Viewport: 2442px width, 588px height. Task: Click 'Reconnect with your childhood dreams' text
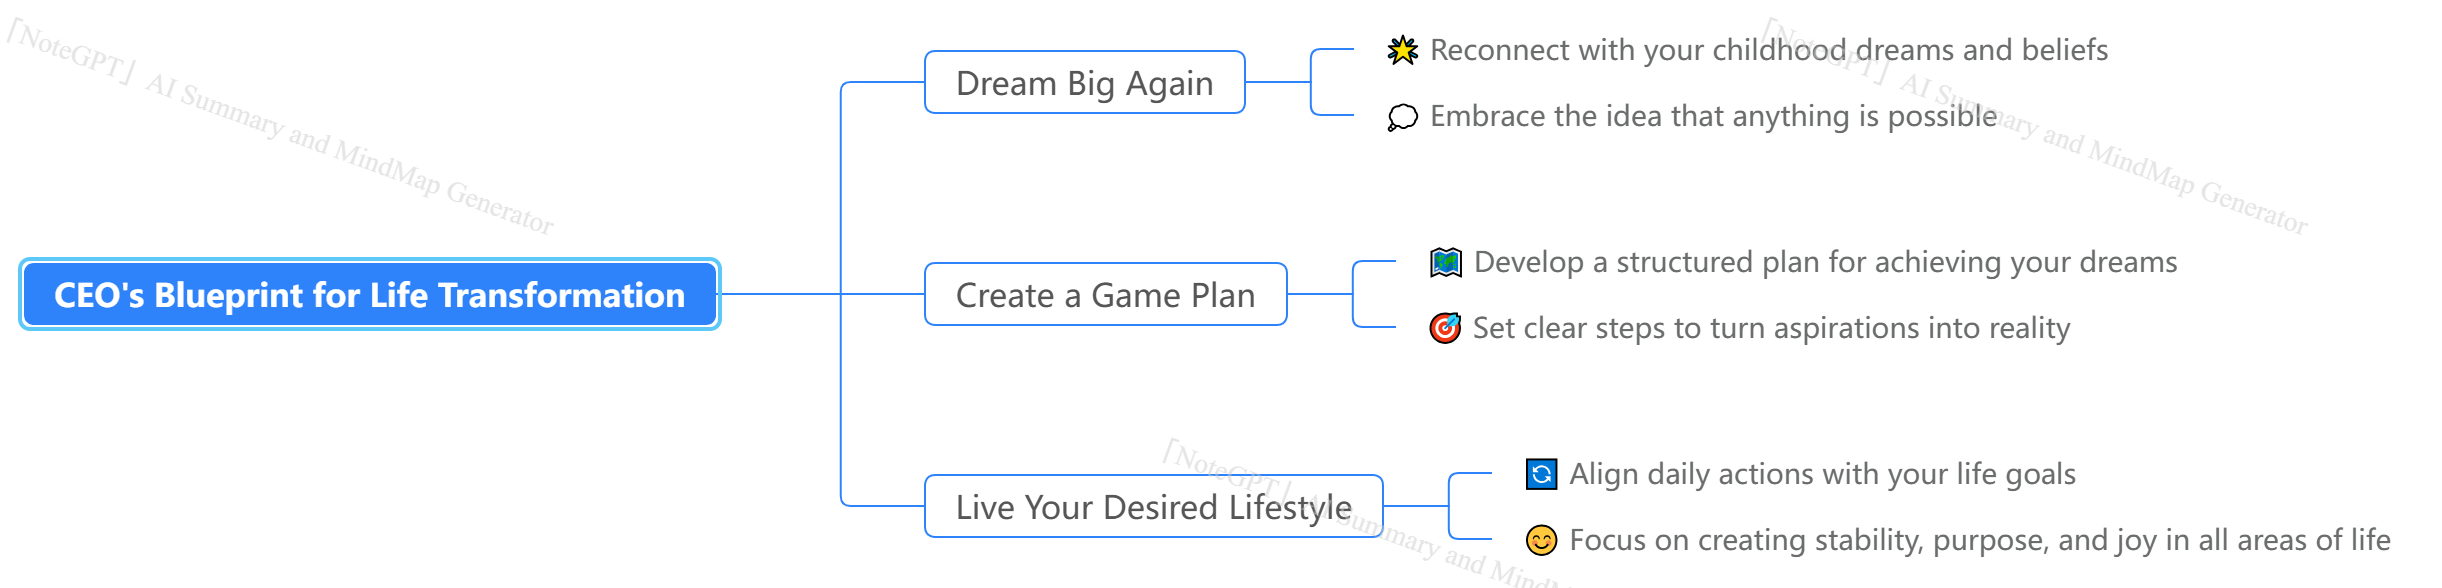[1768, 50]
